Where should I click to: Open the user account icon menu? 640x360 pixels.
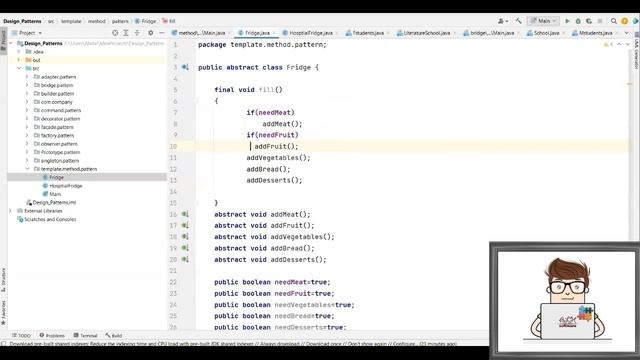(502, 21)
